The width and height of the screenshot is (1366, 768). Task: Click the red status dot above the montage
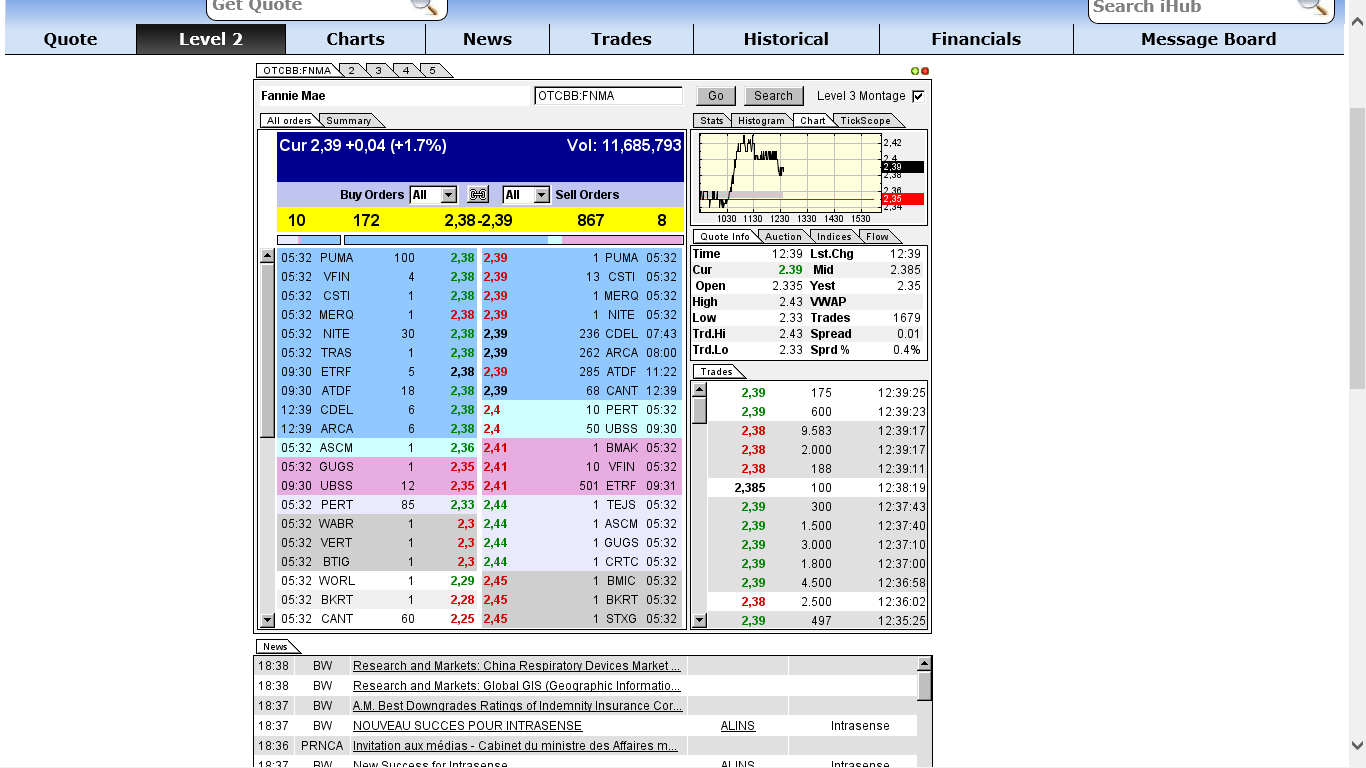pyautogui.click(x=925, y=71)
